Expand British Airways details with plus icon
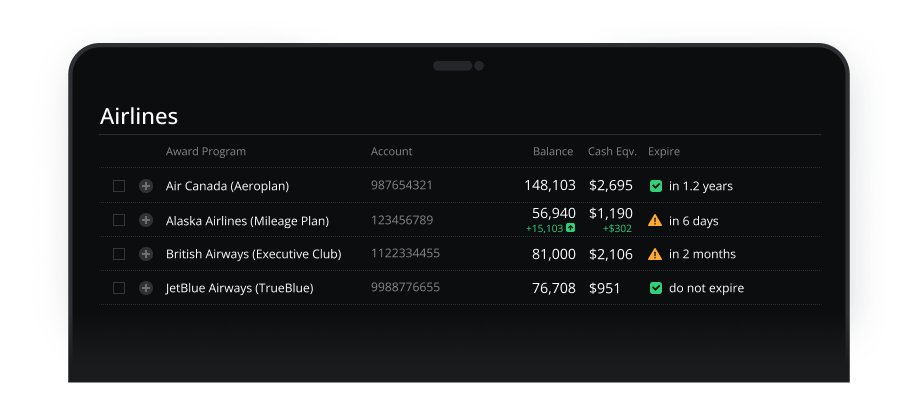Viewport: 918px width, 397px height. (x=146, y=254)
